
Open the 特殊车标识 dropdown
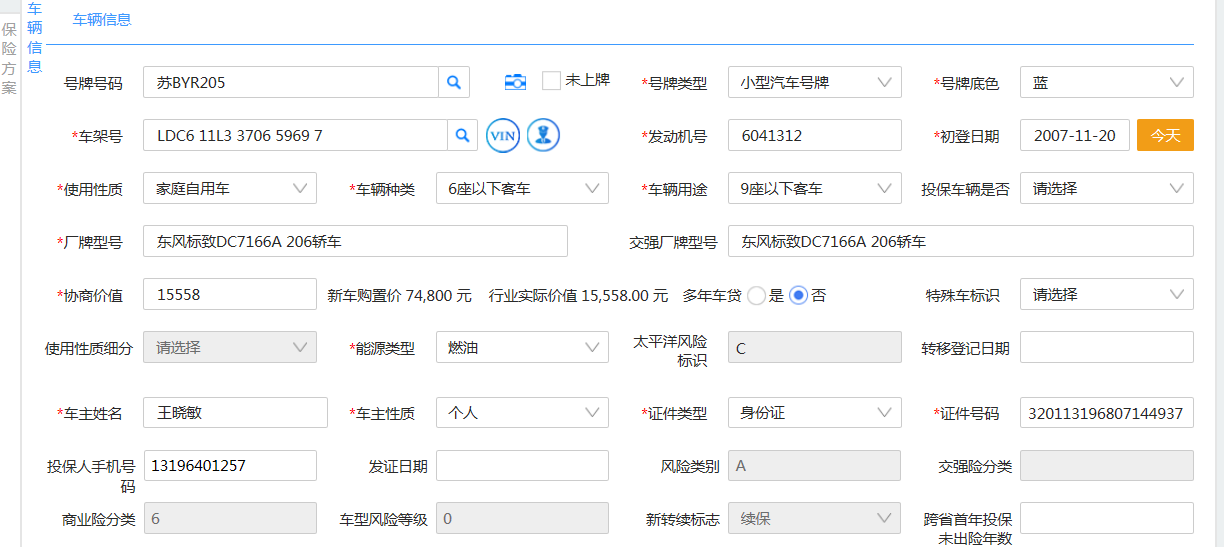pos(1106,295)
